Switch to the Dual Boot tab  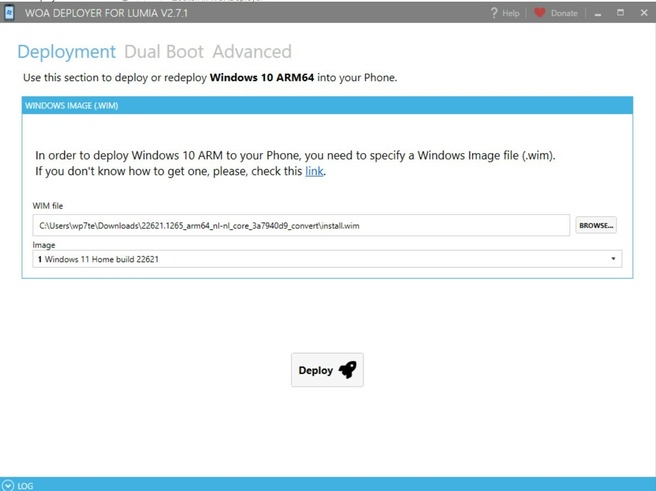164,52
